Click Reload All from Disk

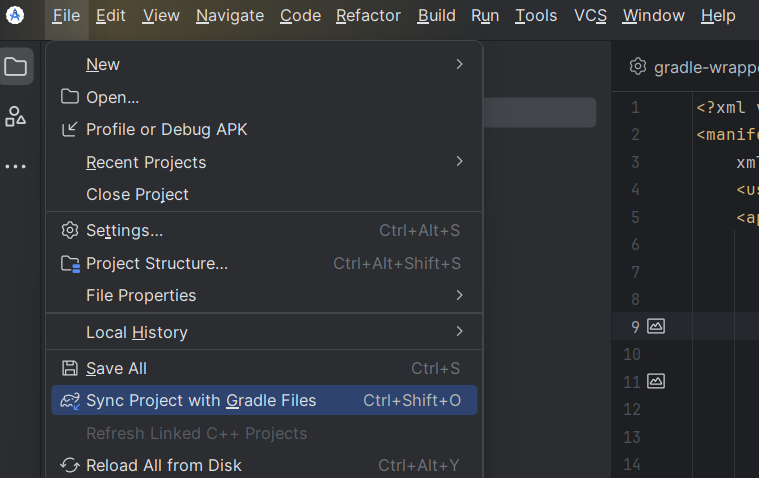coord(164,465)
